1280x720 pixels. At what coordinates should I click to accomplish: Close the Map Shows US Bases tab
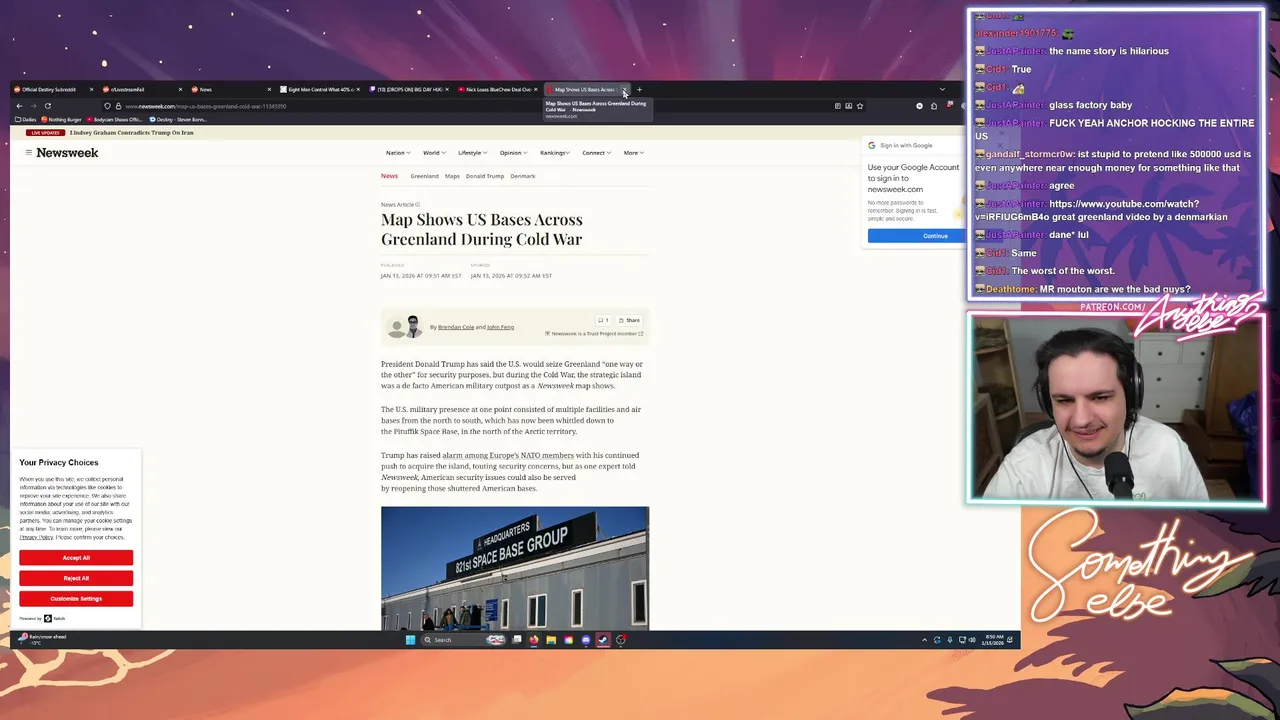point(625,90)
